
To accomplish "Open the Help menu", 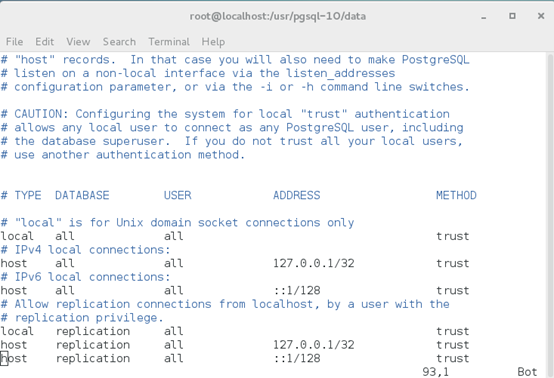I will (213, 42).
